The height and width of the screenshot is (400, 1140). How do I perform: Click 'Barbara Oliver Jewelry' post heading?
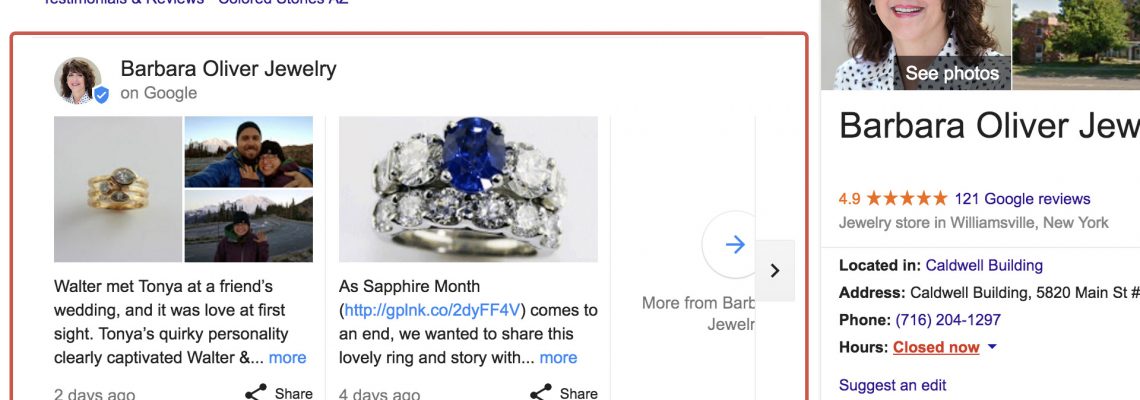(228, 69)
